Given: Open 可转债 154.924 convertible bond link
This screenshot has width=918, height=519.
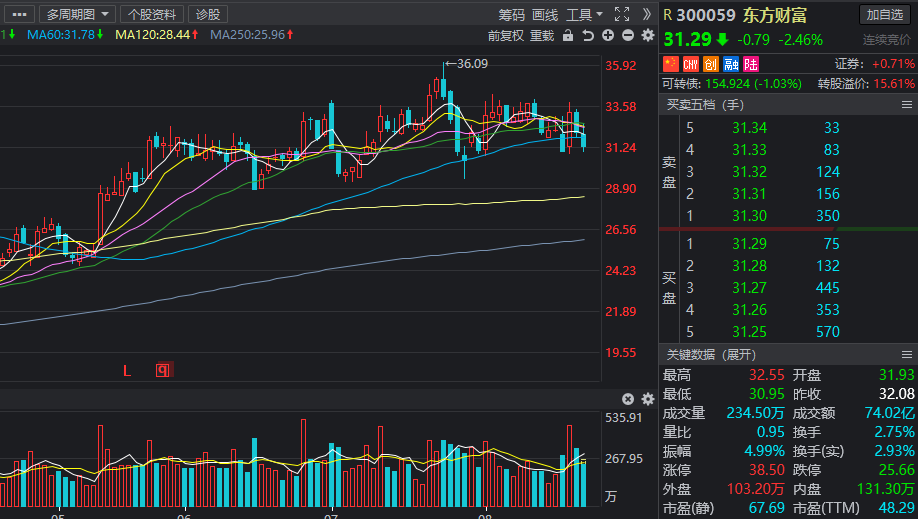Looking at the screenshot, I should click(732, 84).
